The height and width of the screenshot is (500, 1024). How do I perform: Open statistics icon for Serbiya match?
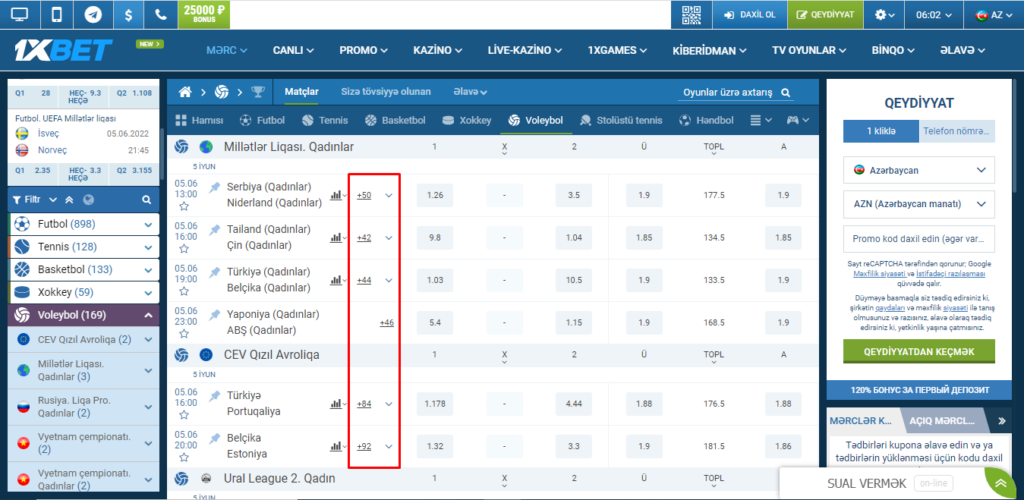338,195
